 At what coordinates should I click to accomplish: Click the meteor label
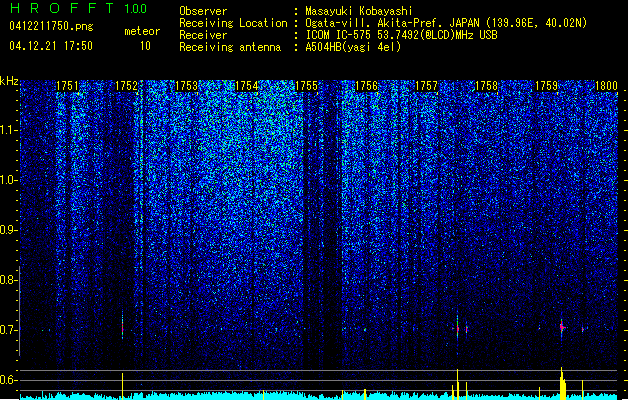(x=142, y=31)
